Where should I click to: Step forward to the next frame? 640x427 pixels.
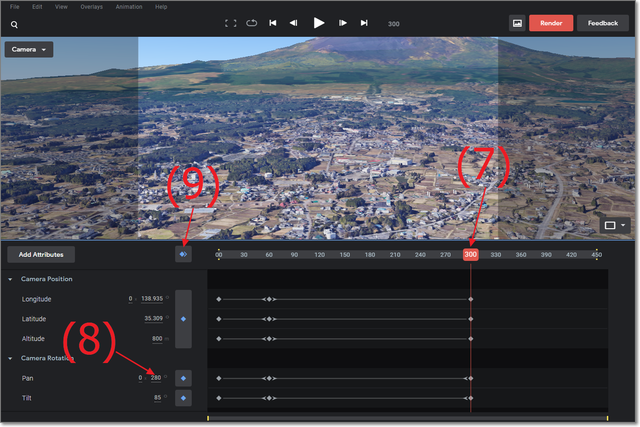(343, 22)
